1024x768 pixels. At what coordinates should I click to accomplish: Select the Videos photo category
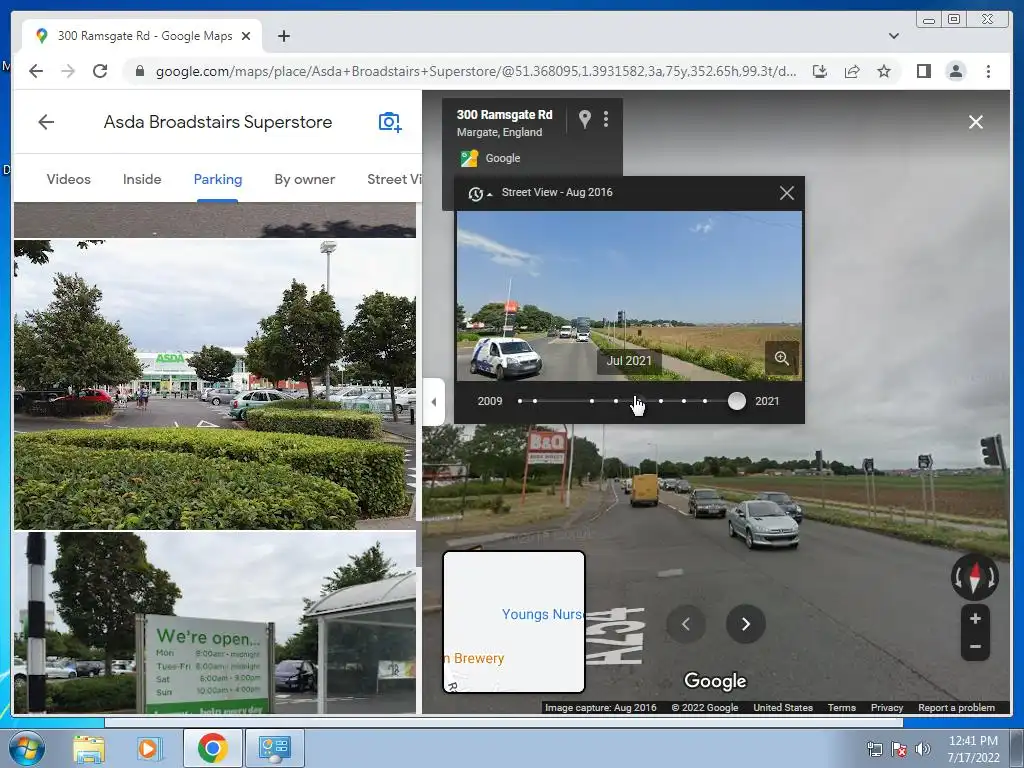[x=69, y=179]
